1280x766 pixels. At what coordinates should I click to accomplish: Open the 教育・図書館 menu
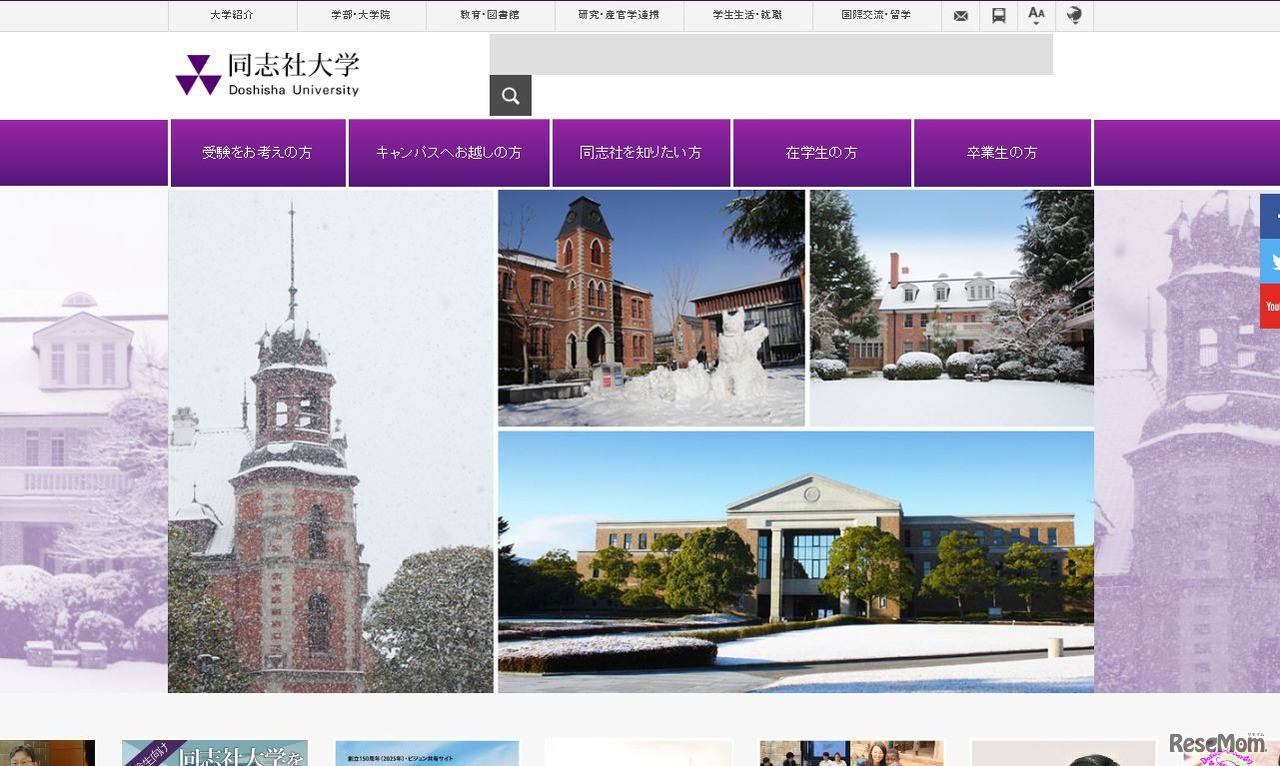489,15
